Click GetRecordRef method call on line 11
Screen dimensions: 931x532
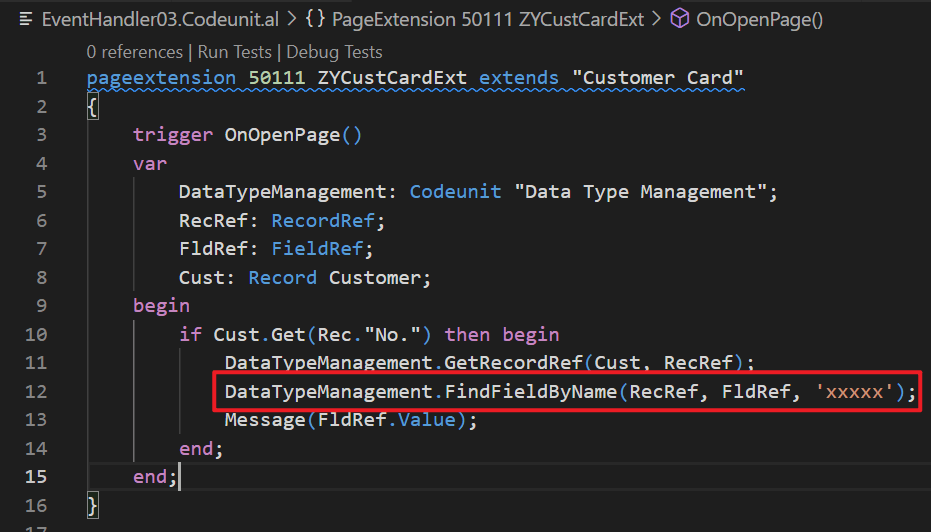point(514,363)
